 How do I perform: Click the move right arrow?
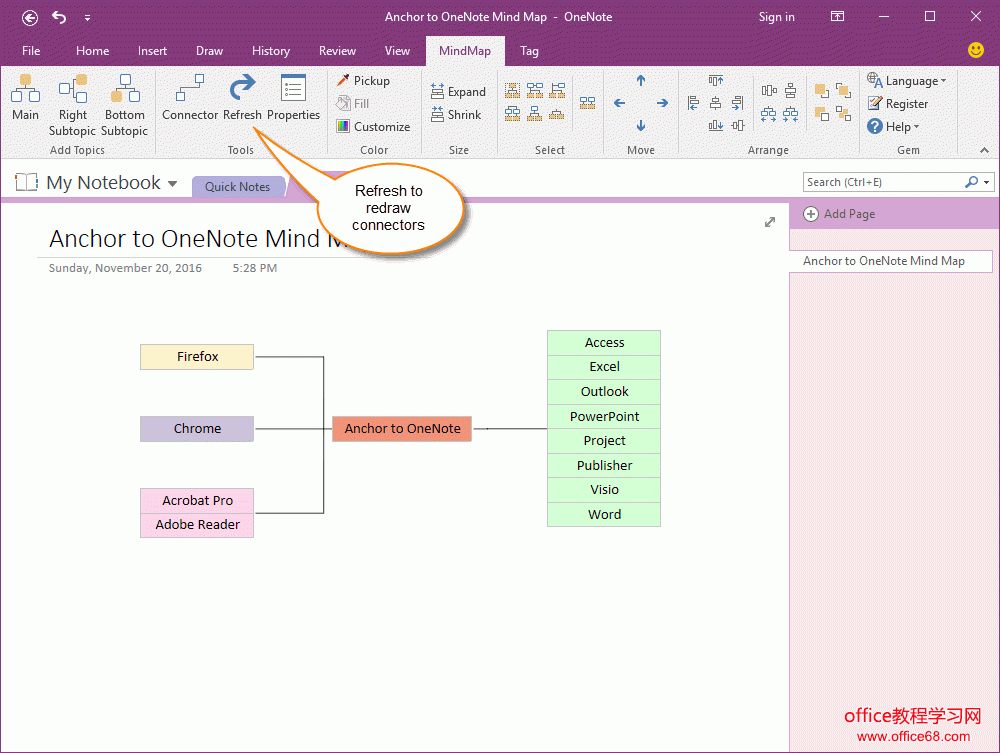662,103
